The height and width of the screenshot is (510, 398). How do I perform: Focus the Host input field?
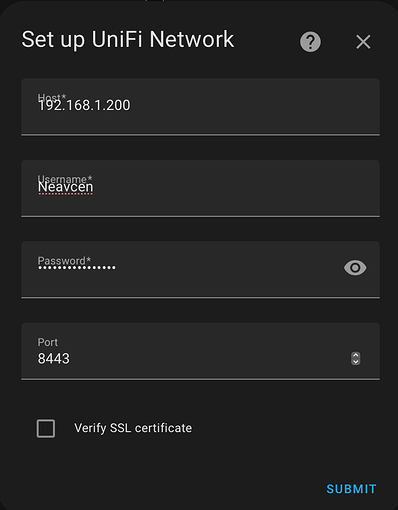(200, 107)
